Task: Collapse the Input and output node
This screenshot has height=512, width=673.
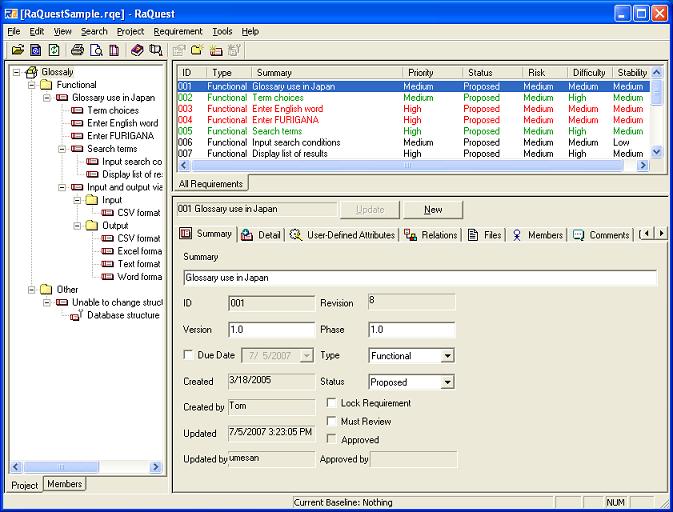Action: coord(62,188)
